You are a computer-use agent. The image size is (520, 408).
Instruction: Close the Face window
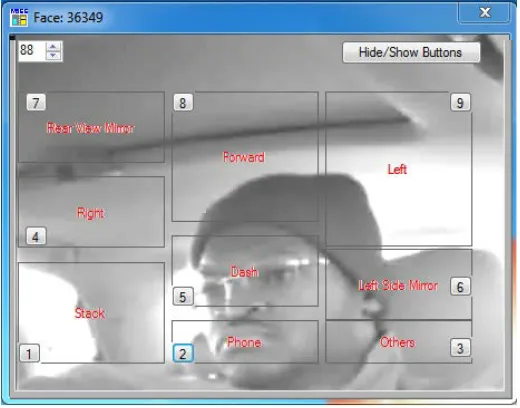click(484, 13)
